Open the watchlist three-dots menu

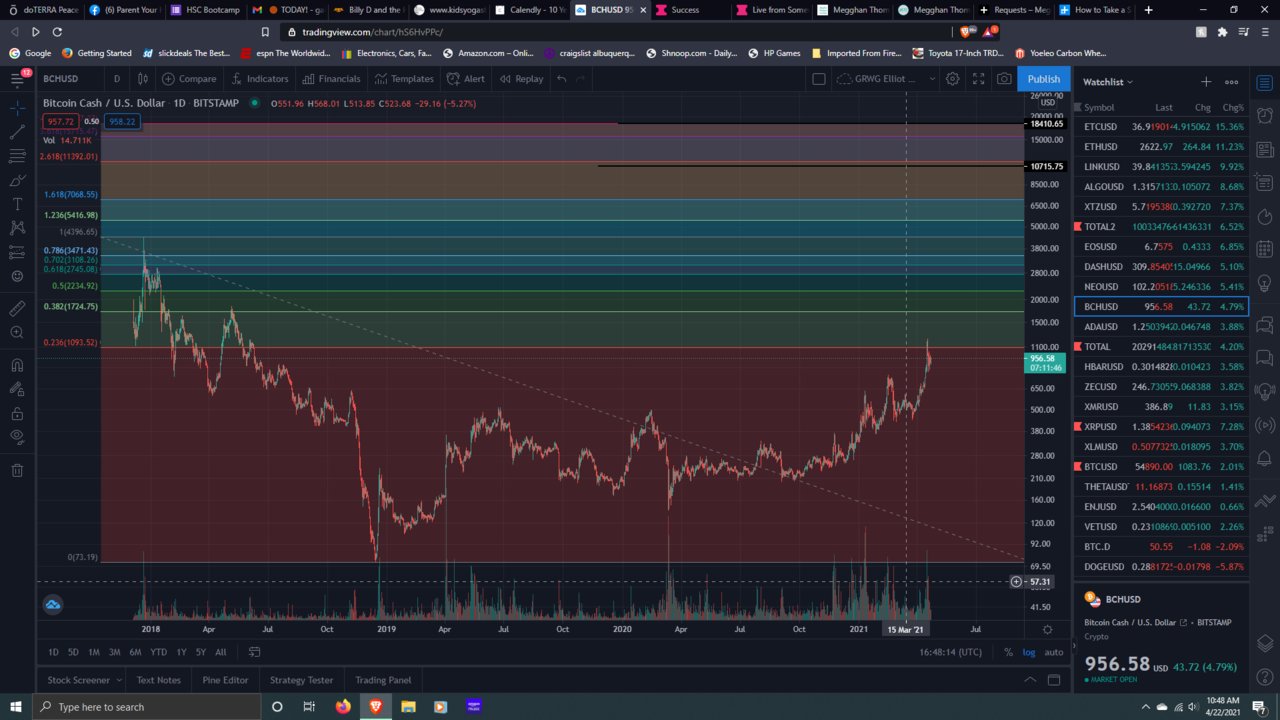[x=1232, y=82]
